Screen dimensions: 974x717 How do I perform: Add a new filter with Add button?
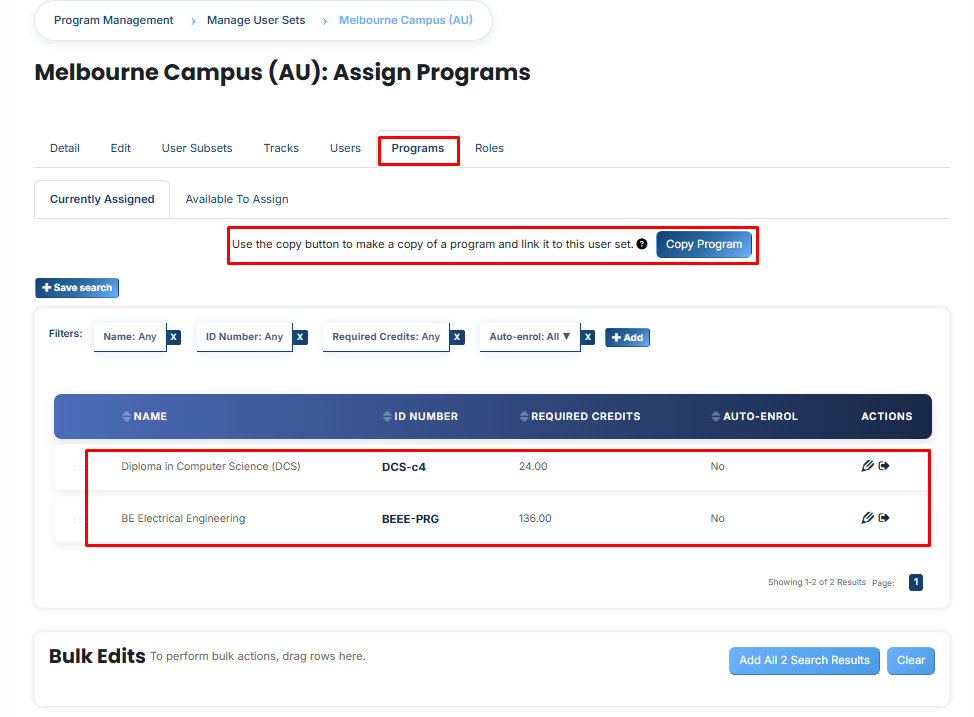[627, 337]
